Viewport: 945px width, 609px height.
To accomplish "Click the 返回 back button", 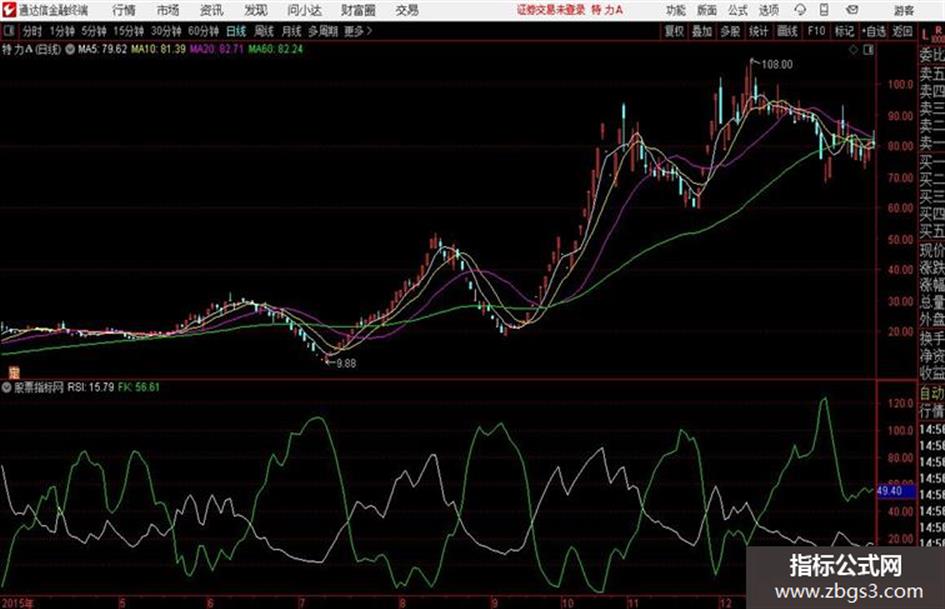I will [x=902, y=31].
